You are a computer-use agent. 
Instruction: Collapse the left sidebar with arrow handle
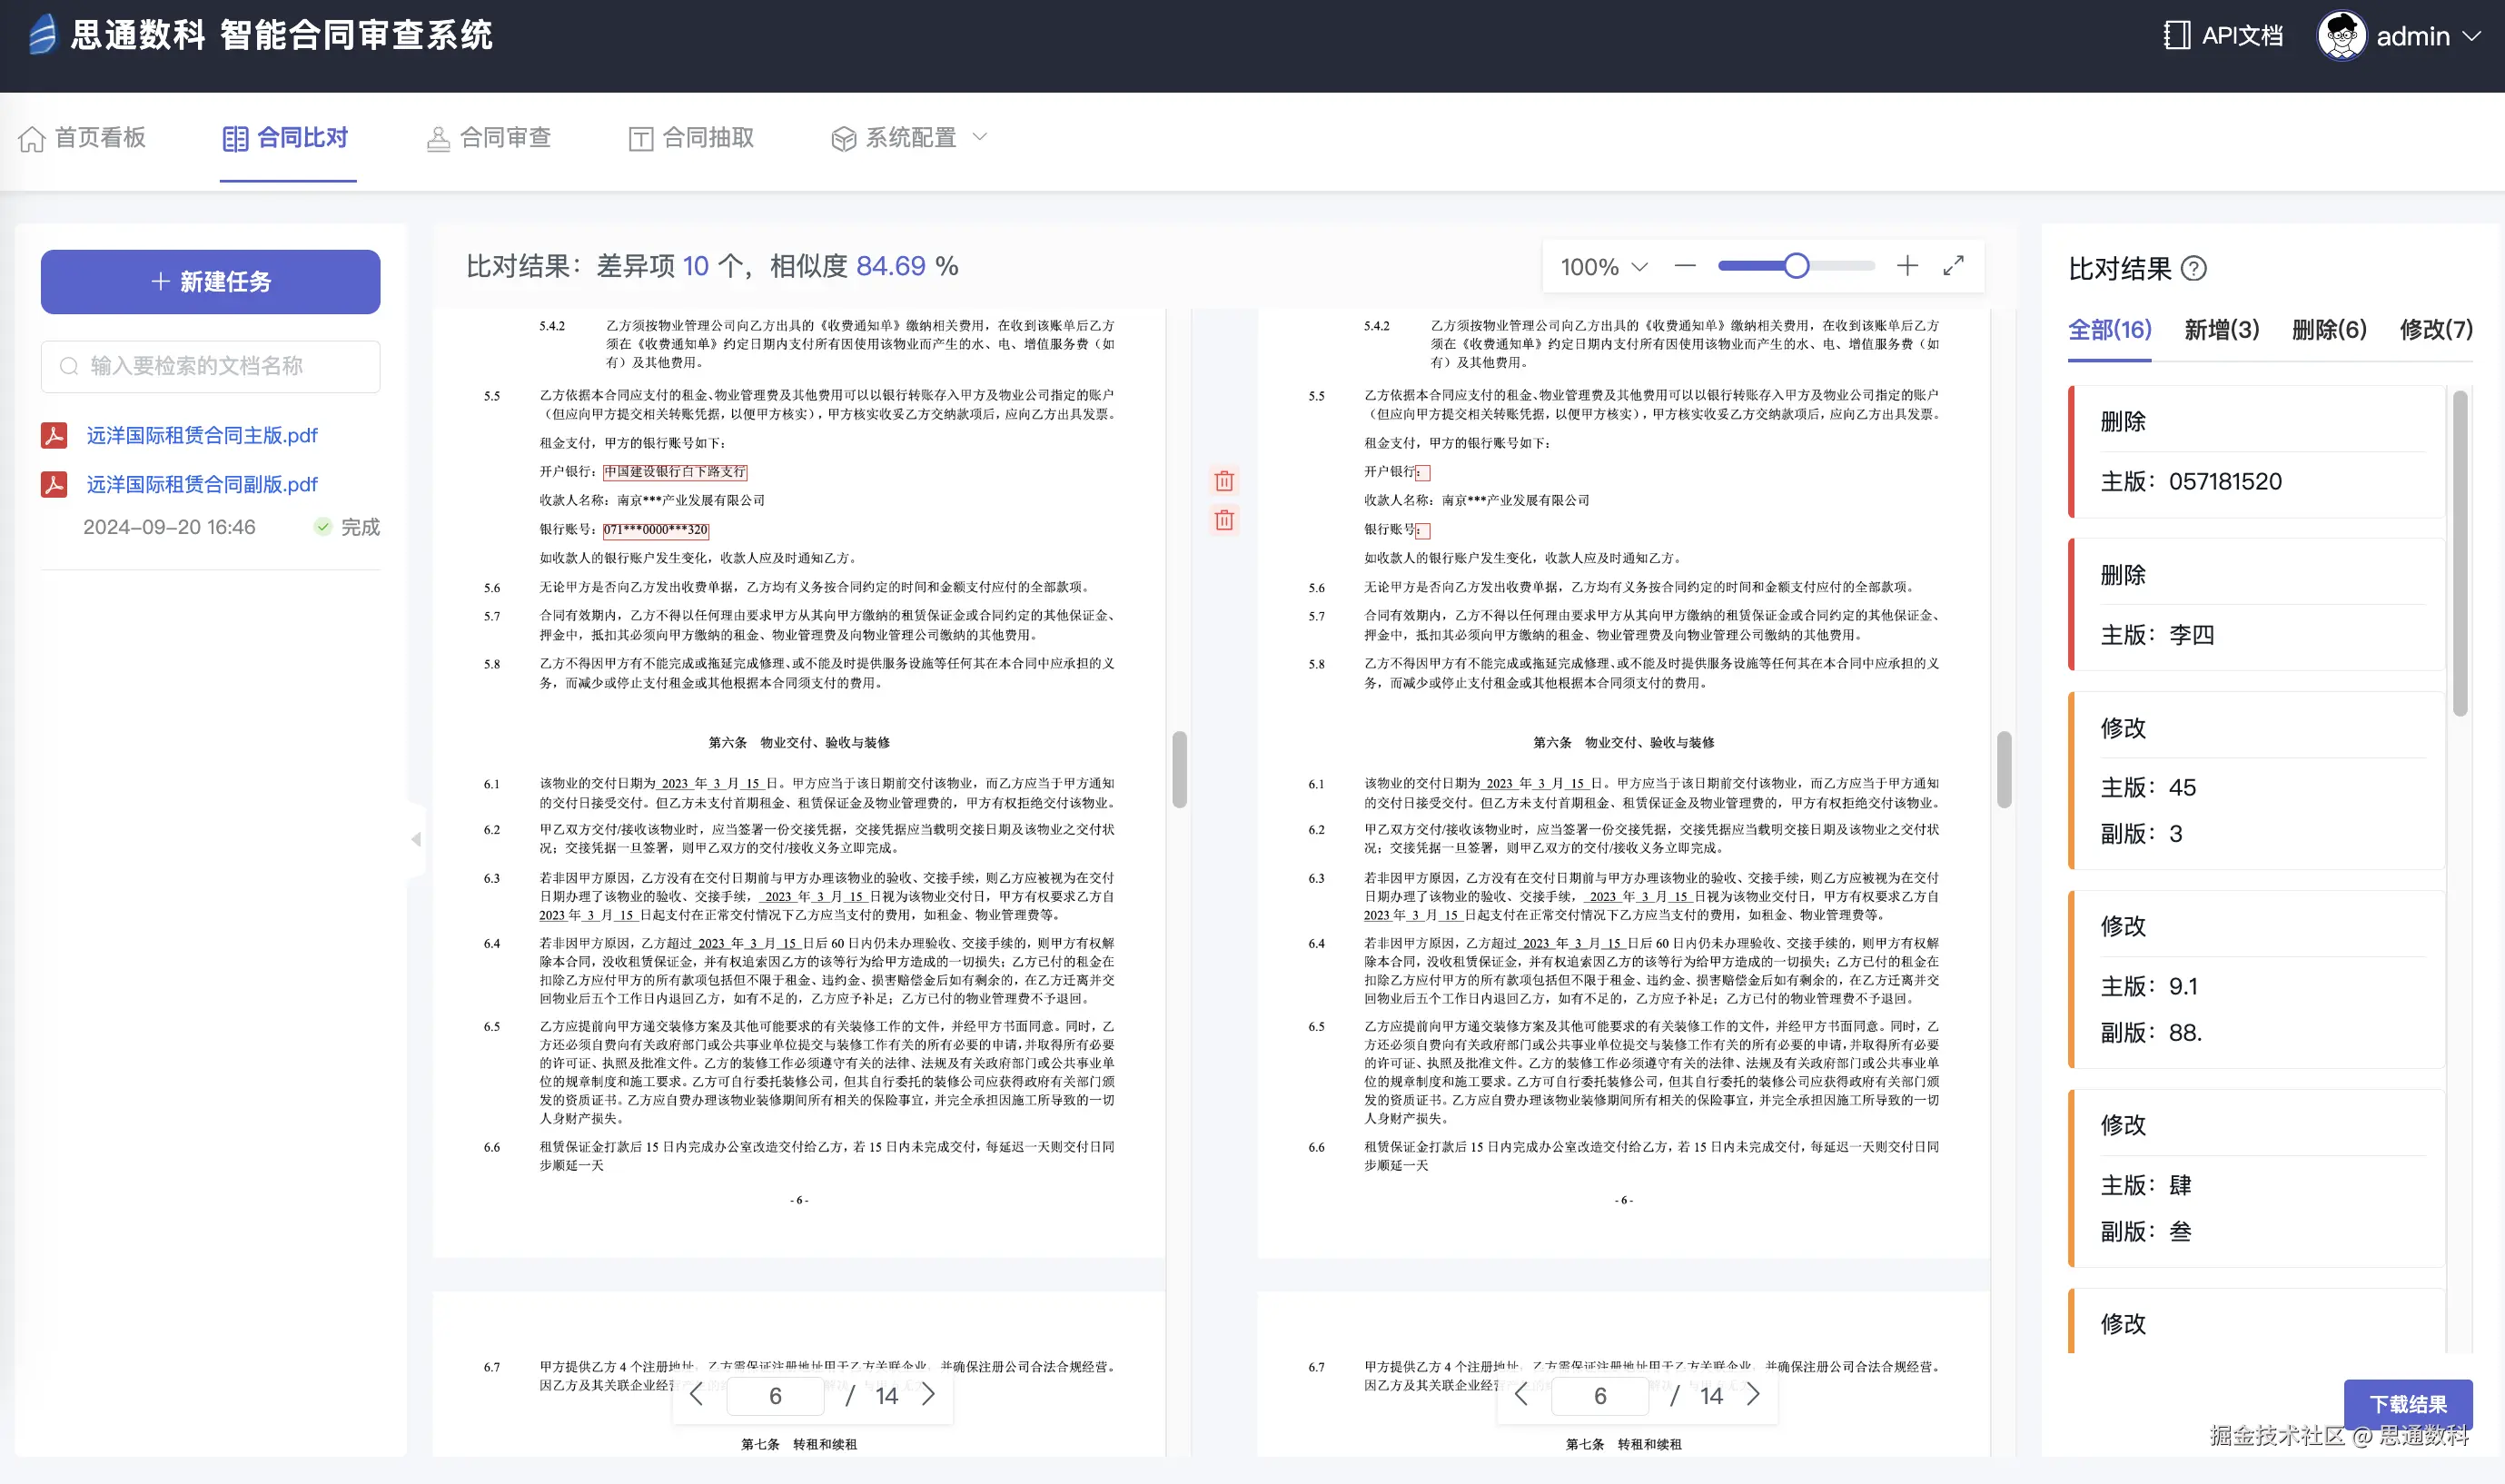pos(416,840)
